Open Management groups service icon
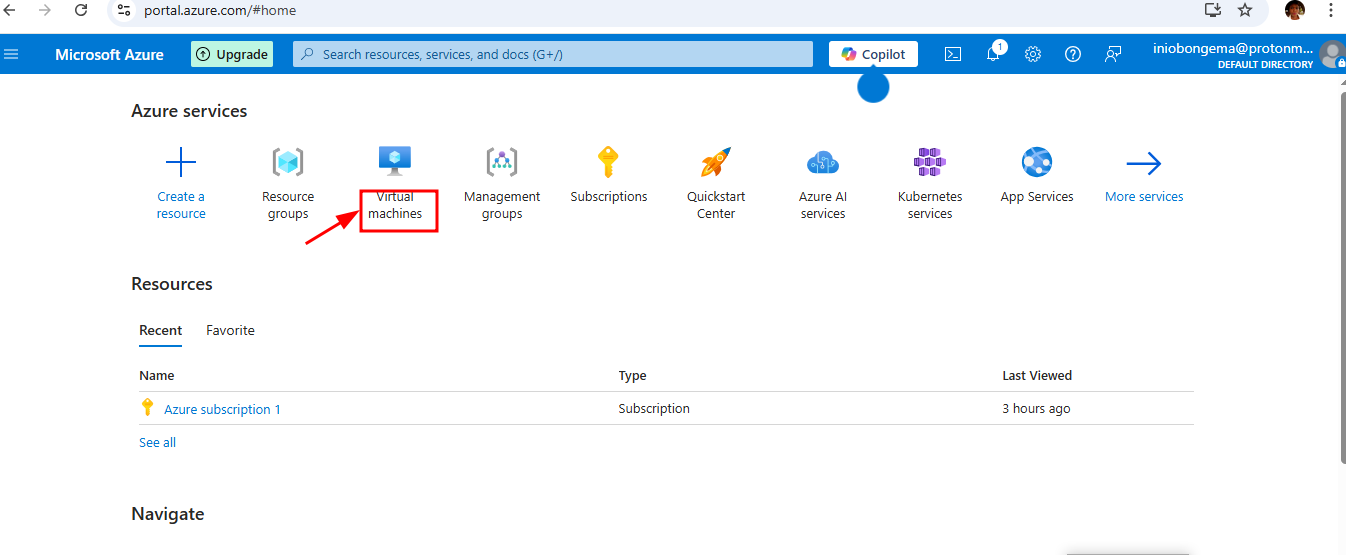 [x=502, y=162]
